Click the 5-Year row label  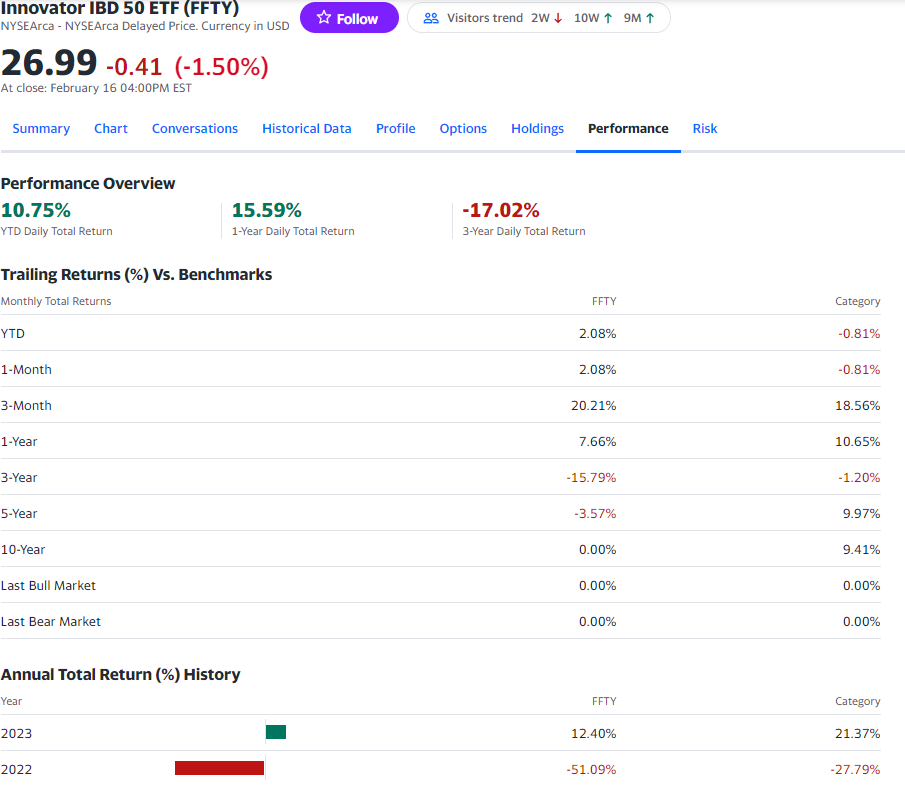(x=19, y=514)
